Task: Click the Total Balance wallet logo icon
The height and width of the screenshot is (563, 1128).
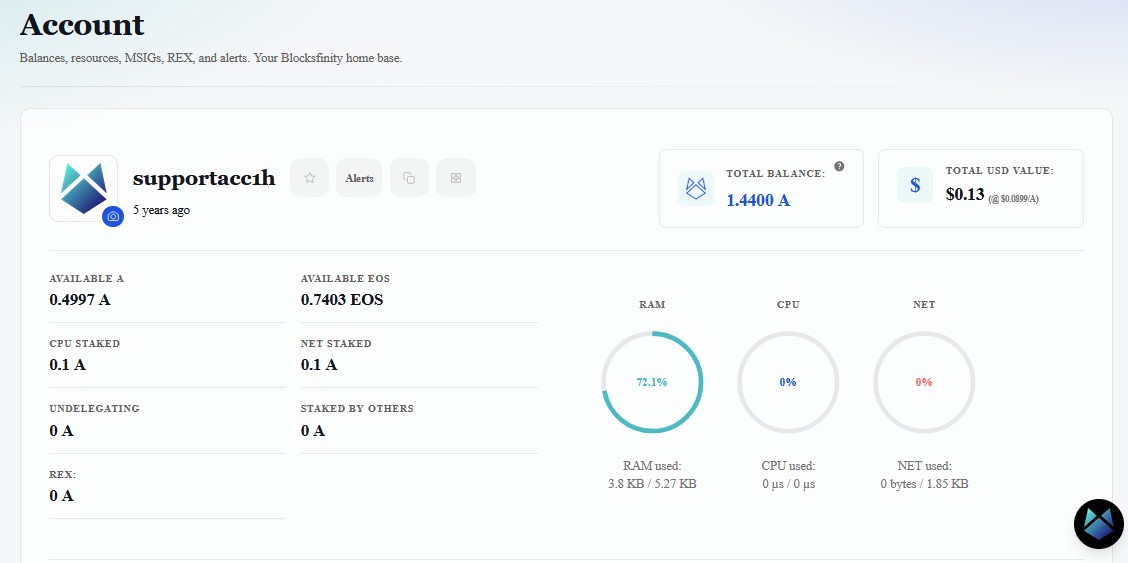Action: 696,188
